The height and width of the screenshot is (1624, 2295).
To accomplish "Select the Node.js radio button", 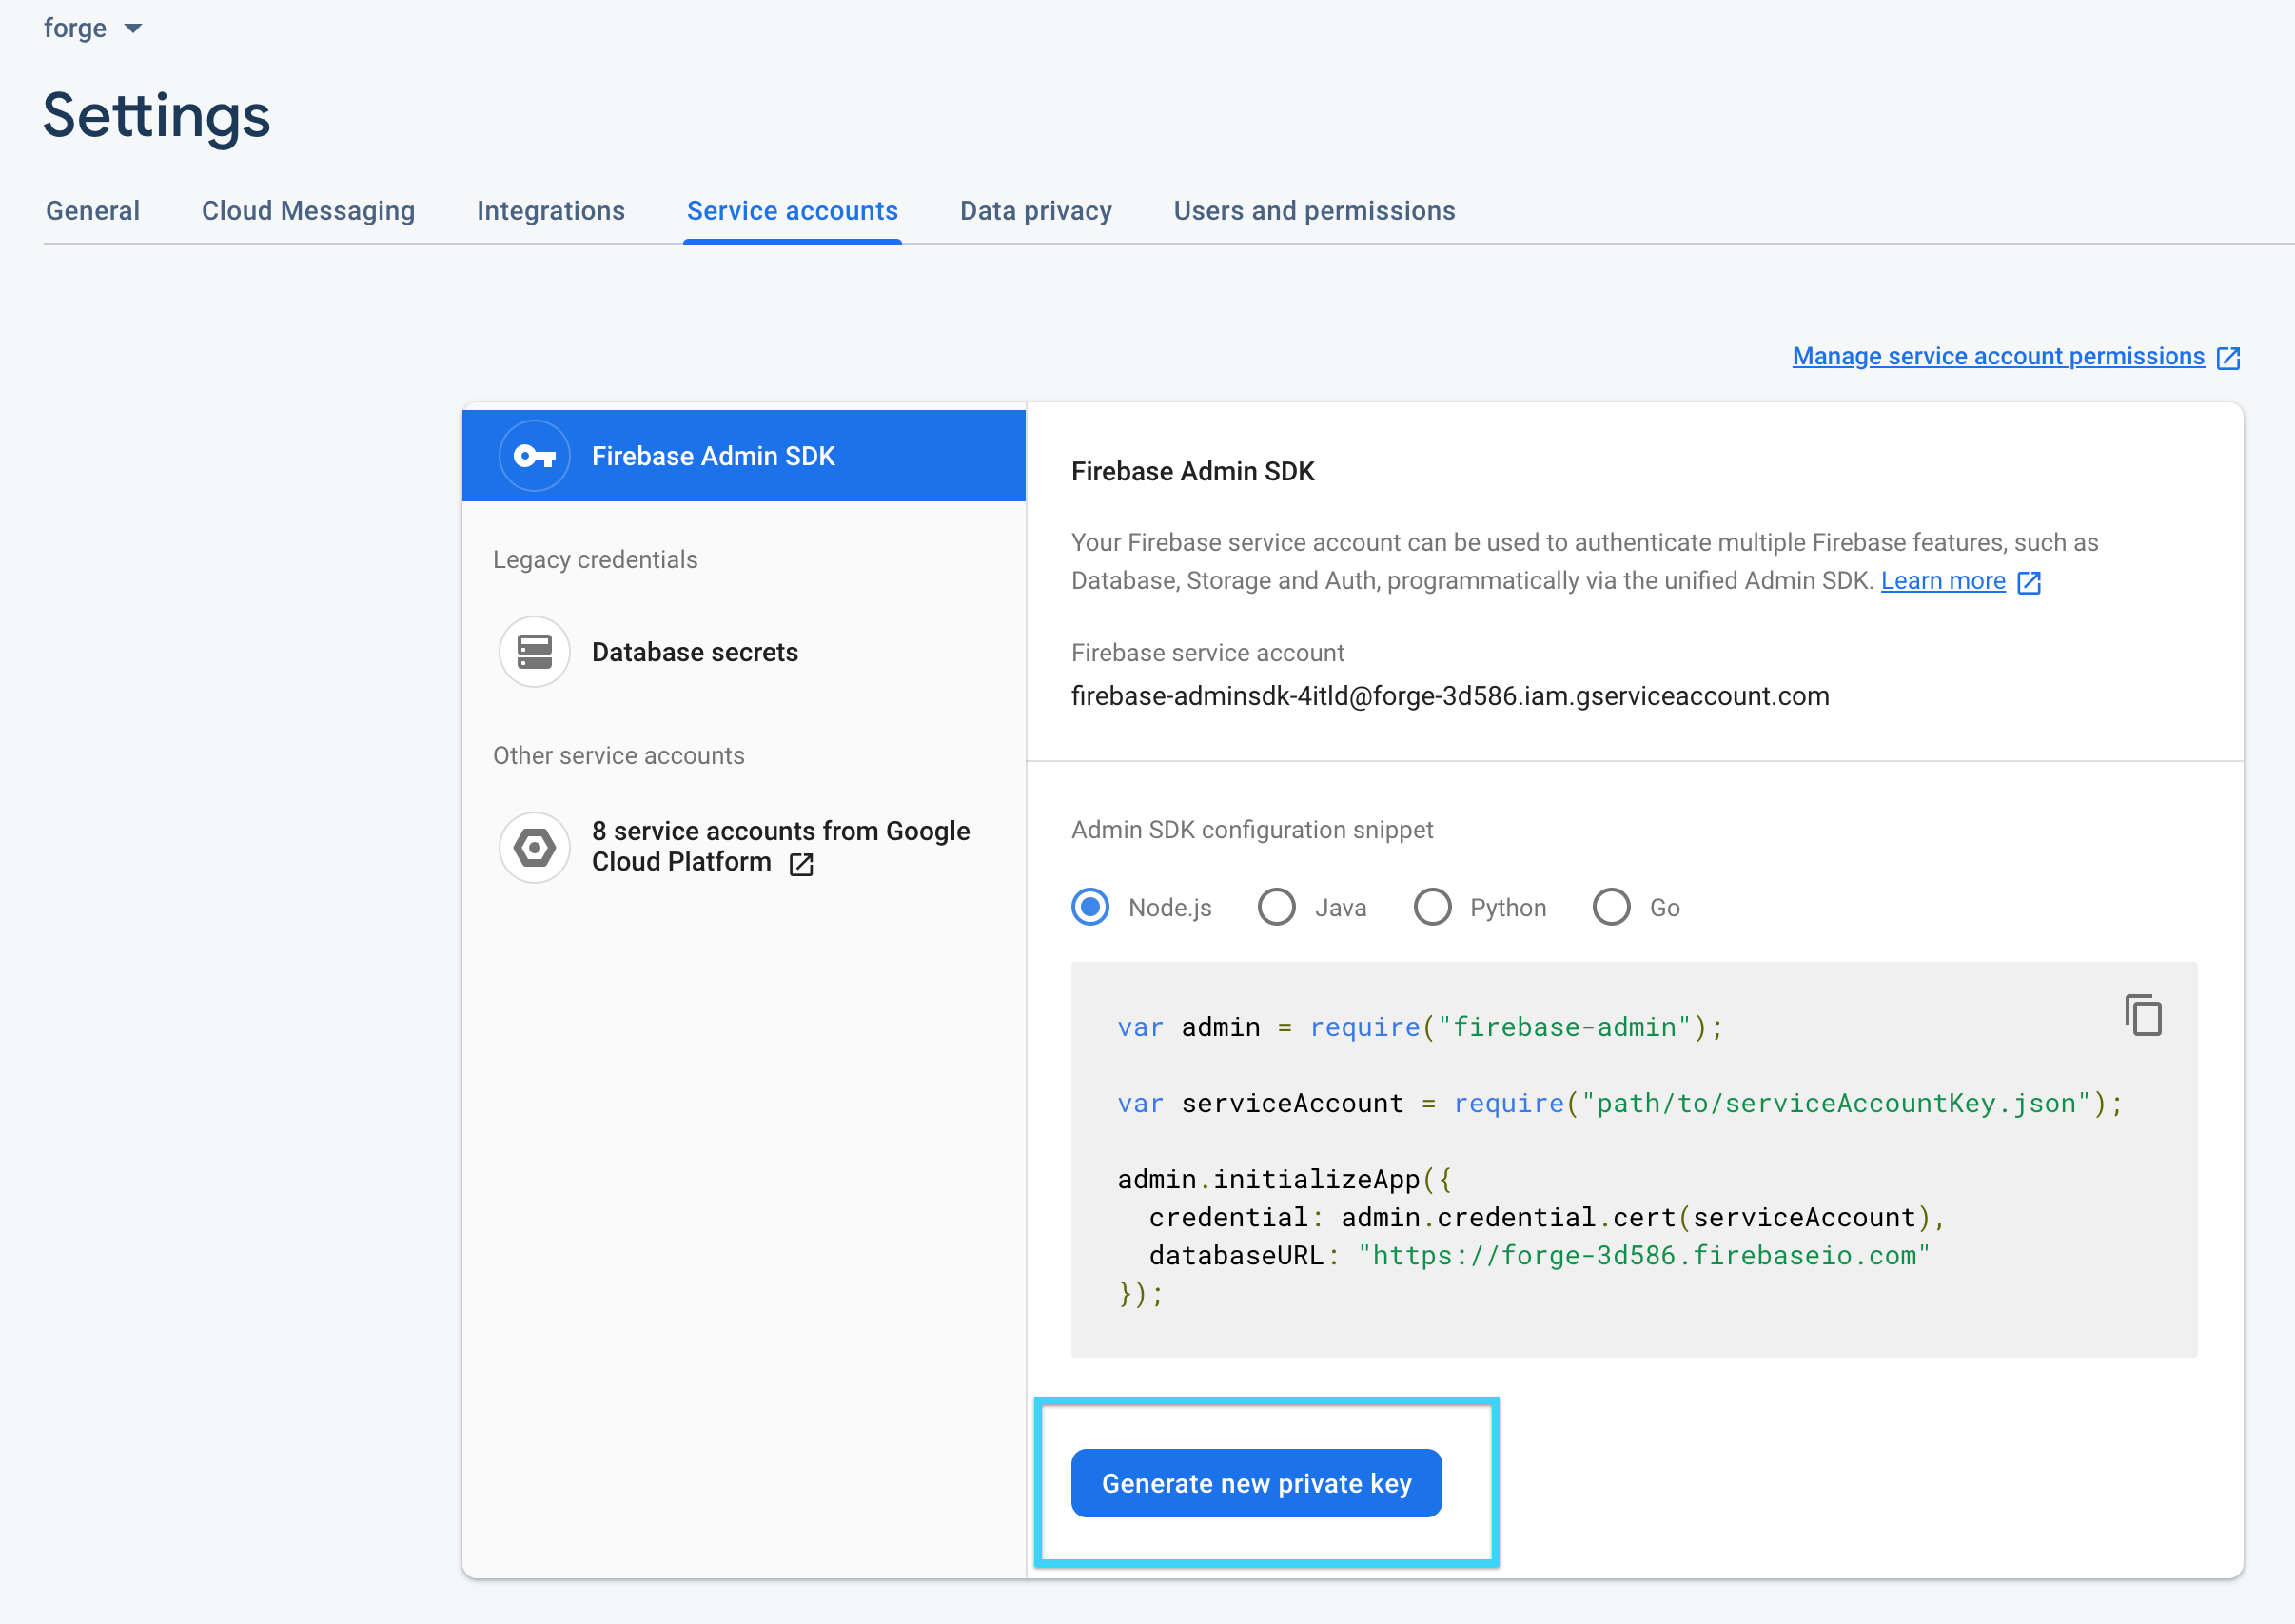I will tap(1090, 907).
